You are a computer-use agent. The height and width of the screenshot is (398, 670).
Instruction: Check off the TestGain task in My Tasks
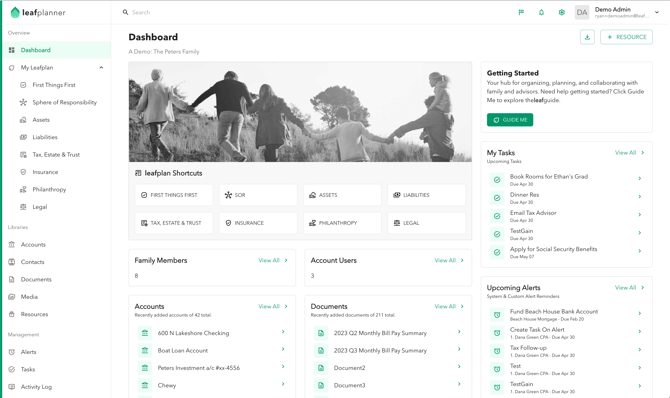[497, 234]
